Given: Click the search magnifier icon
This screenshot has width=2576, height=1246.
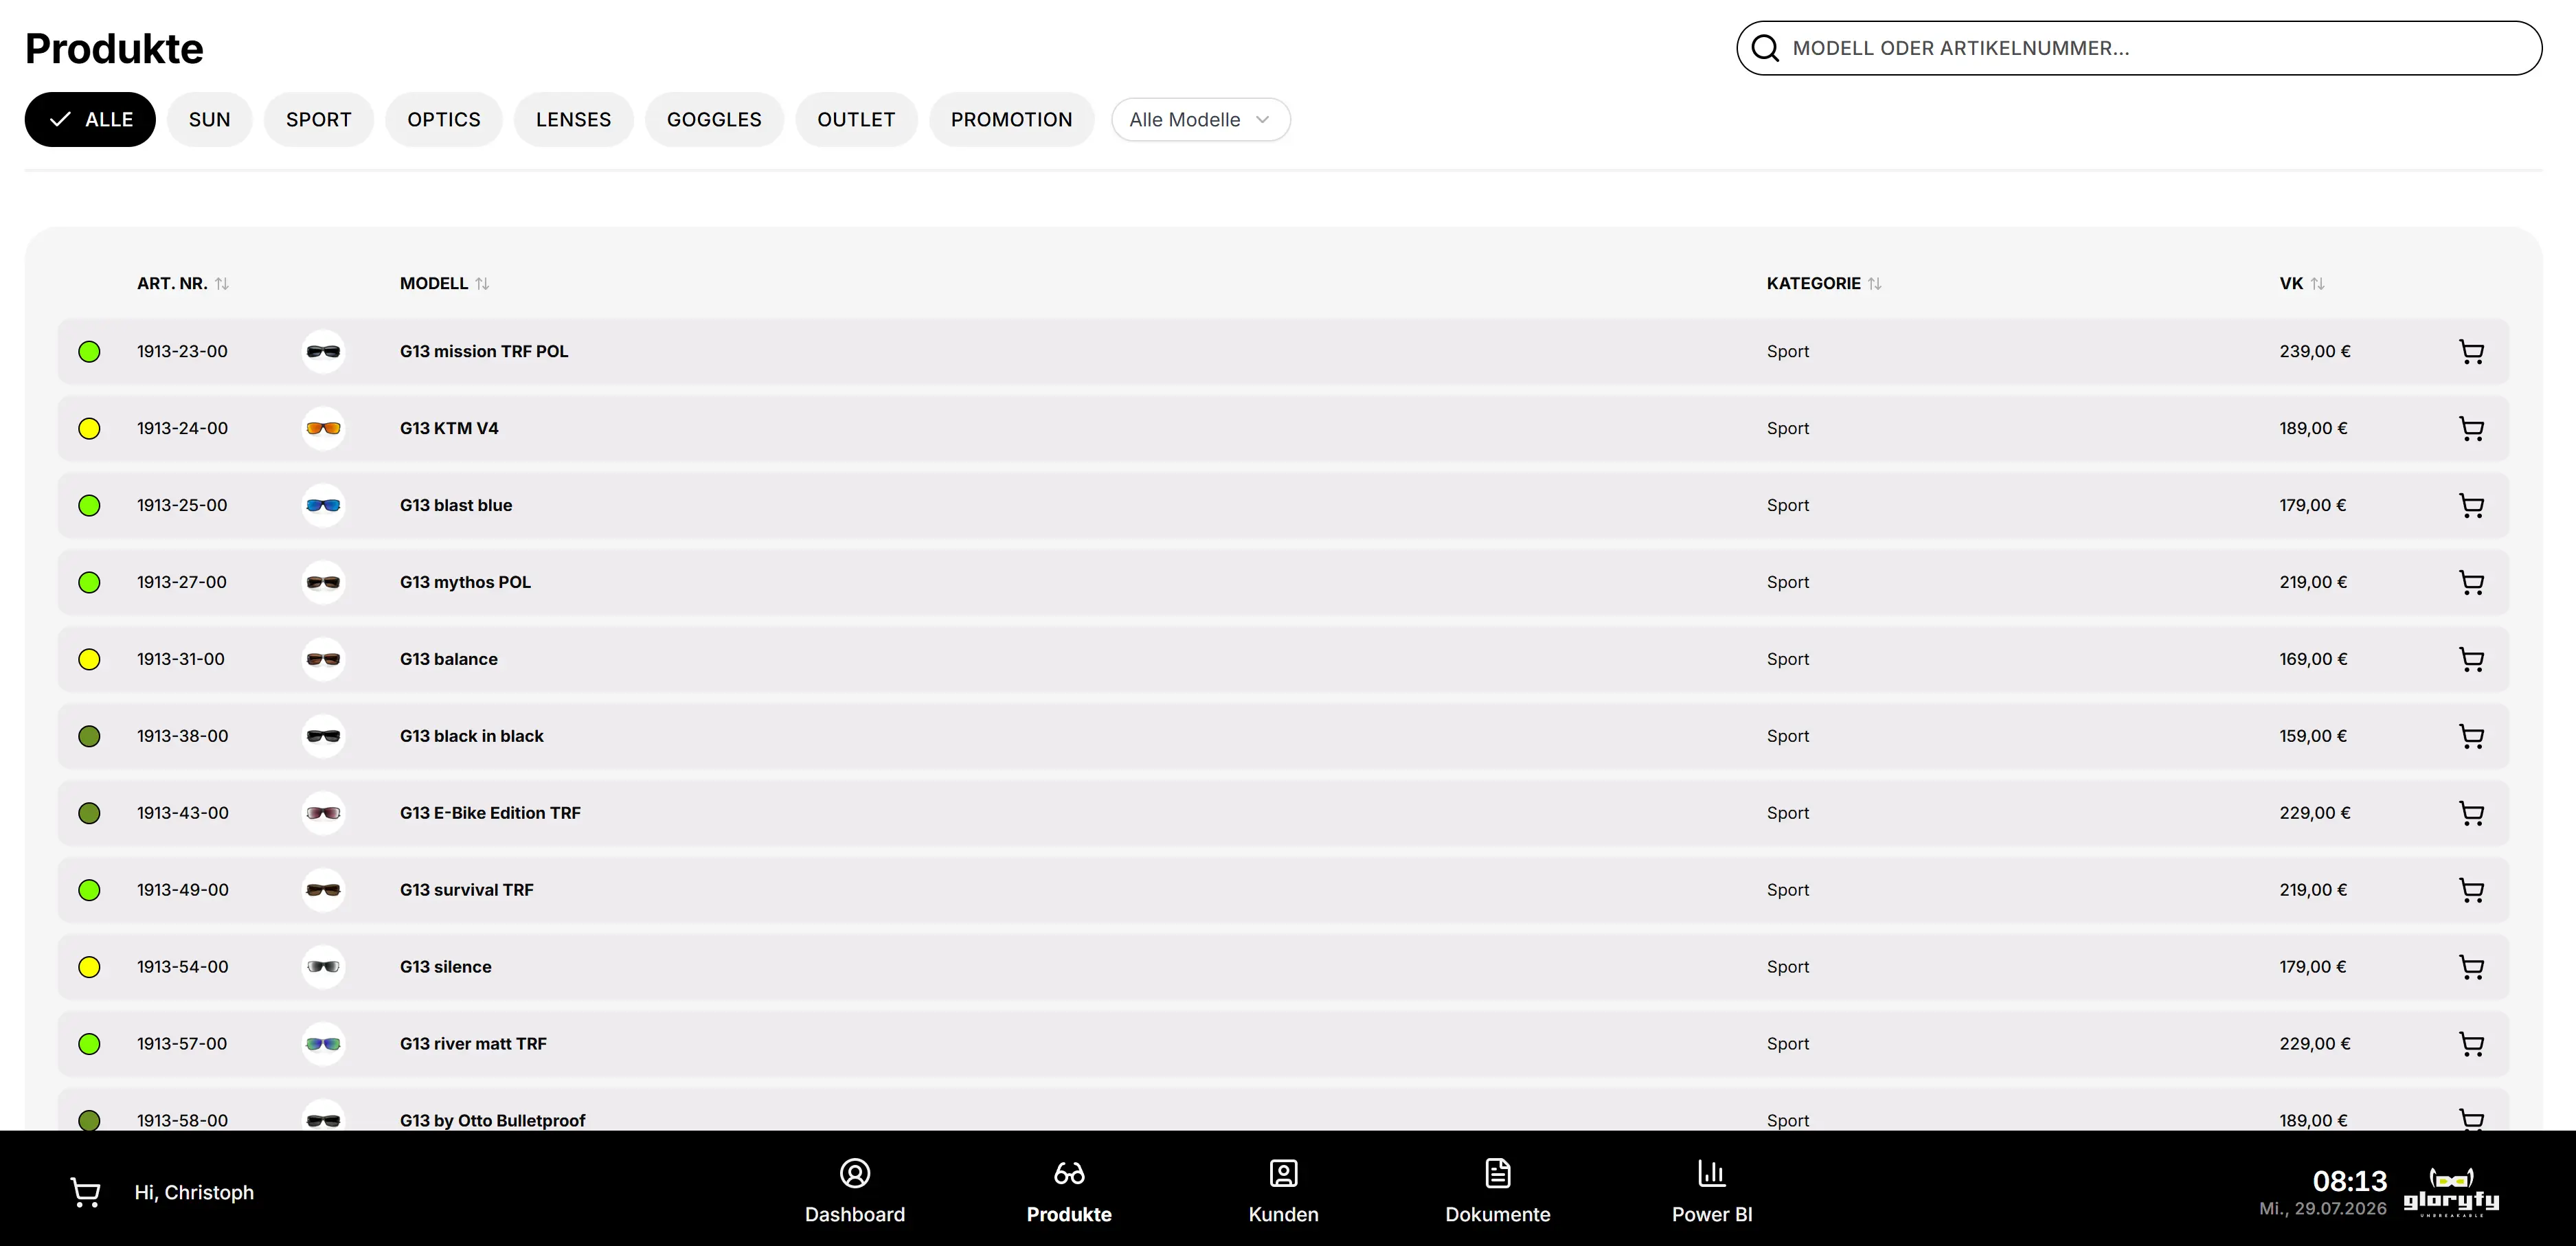Looking at the screenshot, I should point(1765,48).
